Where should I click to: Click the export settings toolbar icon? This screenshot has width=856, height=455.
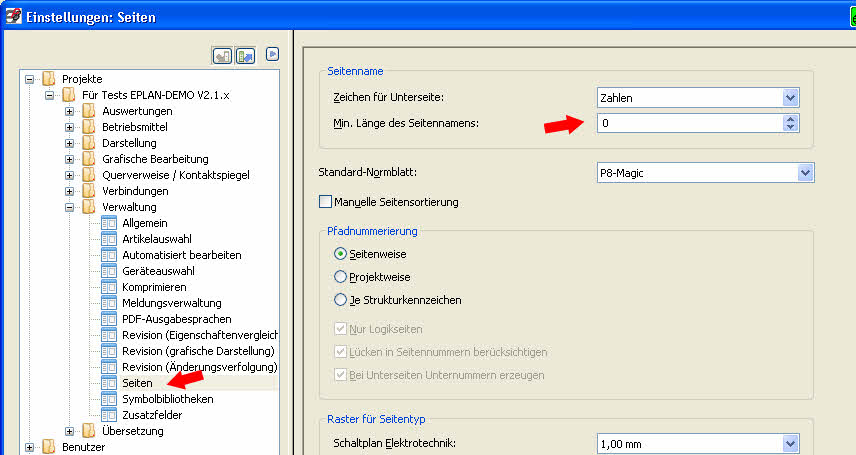click(245, 56)
